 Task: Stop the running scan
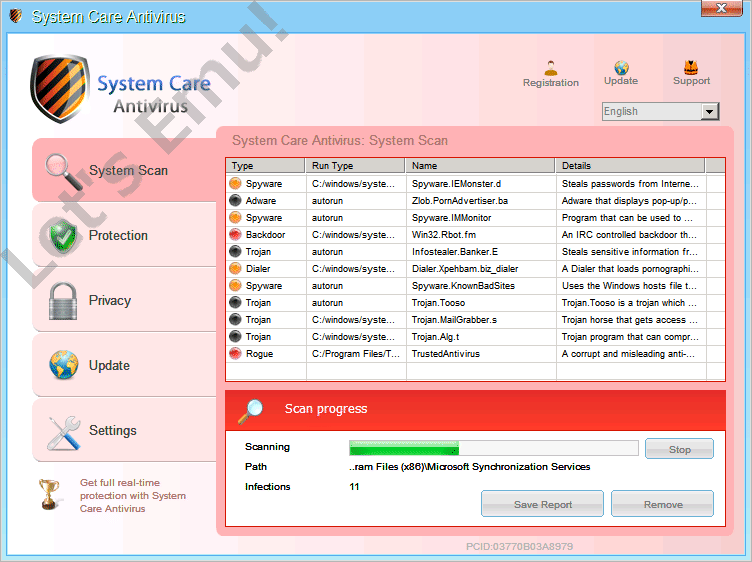tap(679, 449)
